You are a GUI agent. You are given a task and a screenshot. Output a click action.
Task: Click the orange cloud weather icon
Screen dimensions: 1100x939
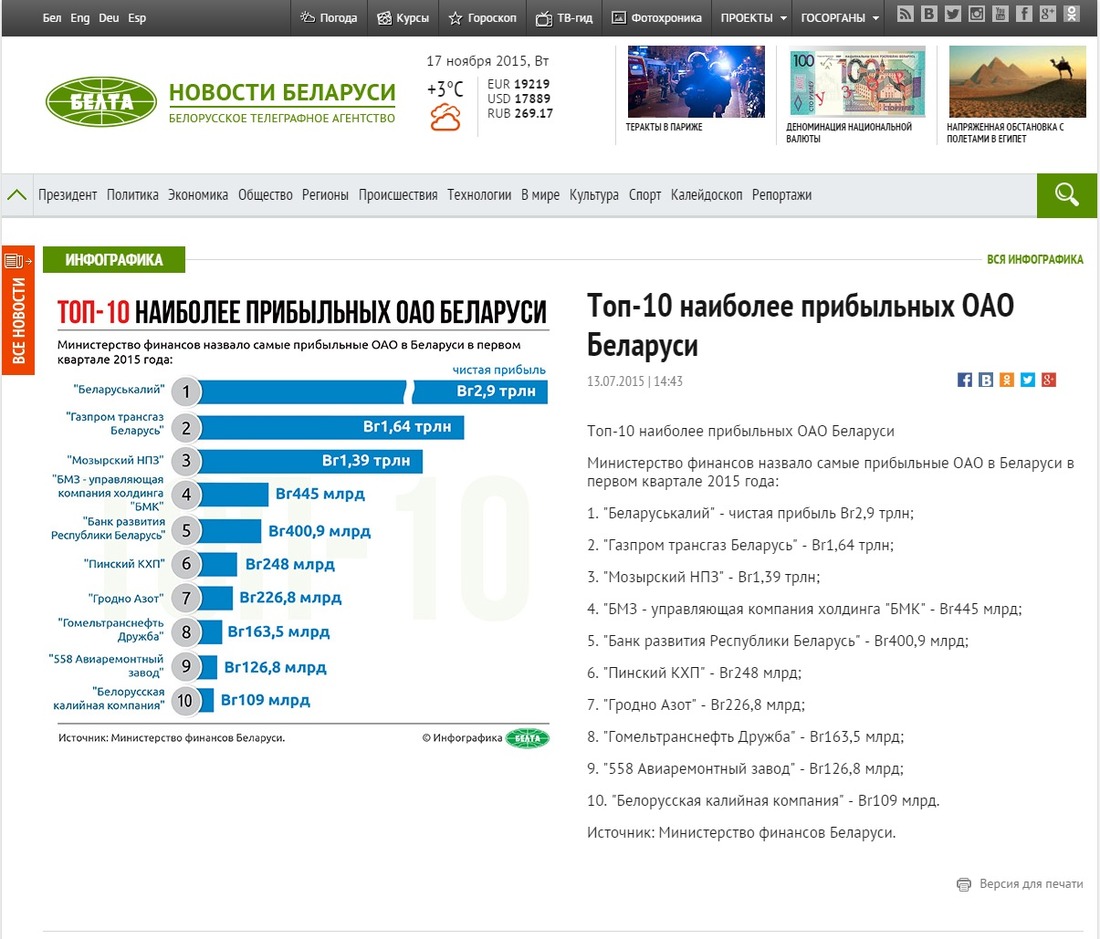click(x=445, y=118)
